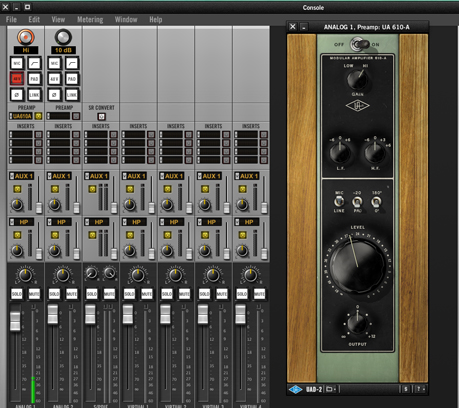The height and width of the screenshot is (408, 459).
Task: Open the HP send selector on Virtual 4
Action: pos(247,222)
